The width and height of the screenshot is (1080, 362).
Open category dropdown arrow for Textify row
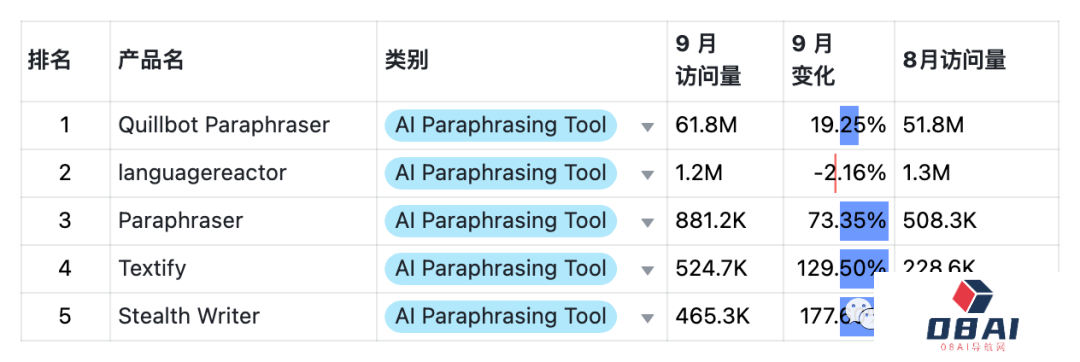(647, 270)
